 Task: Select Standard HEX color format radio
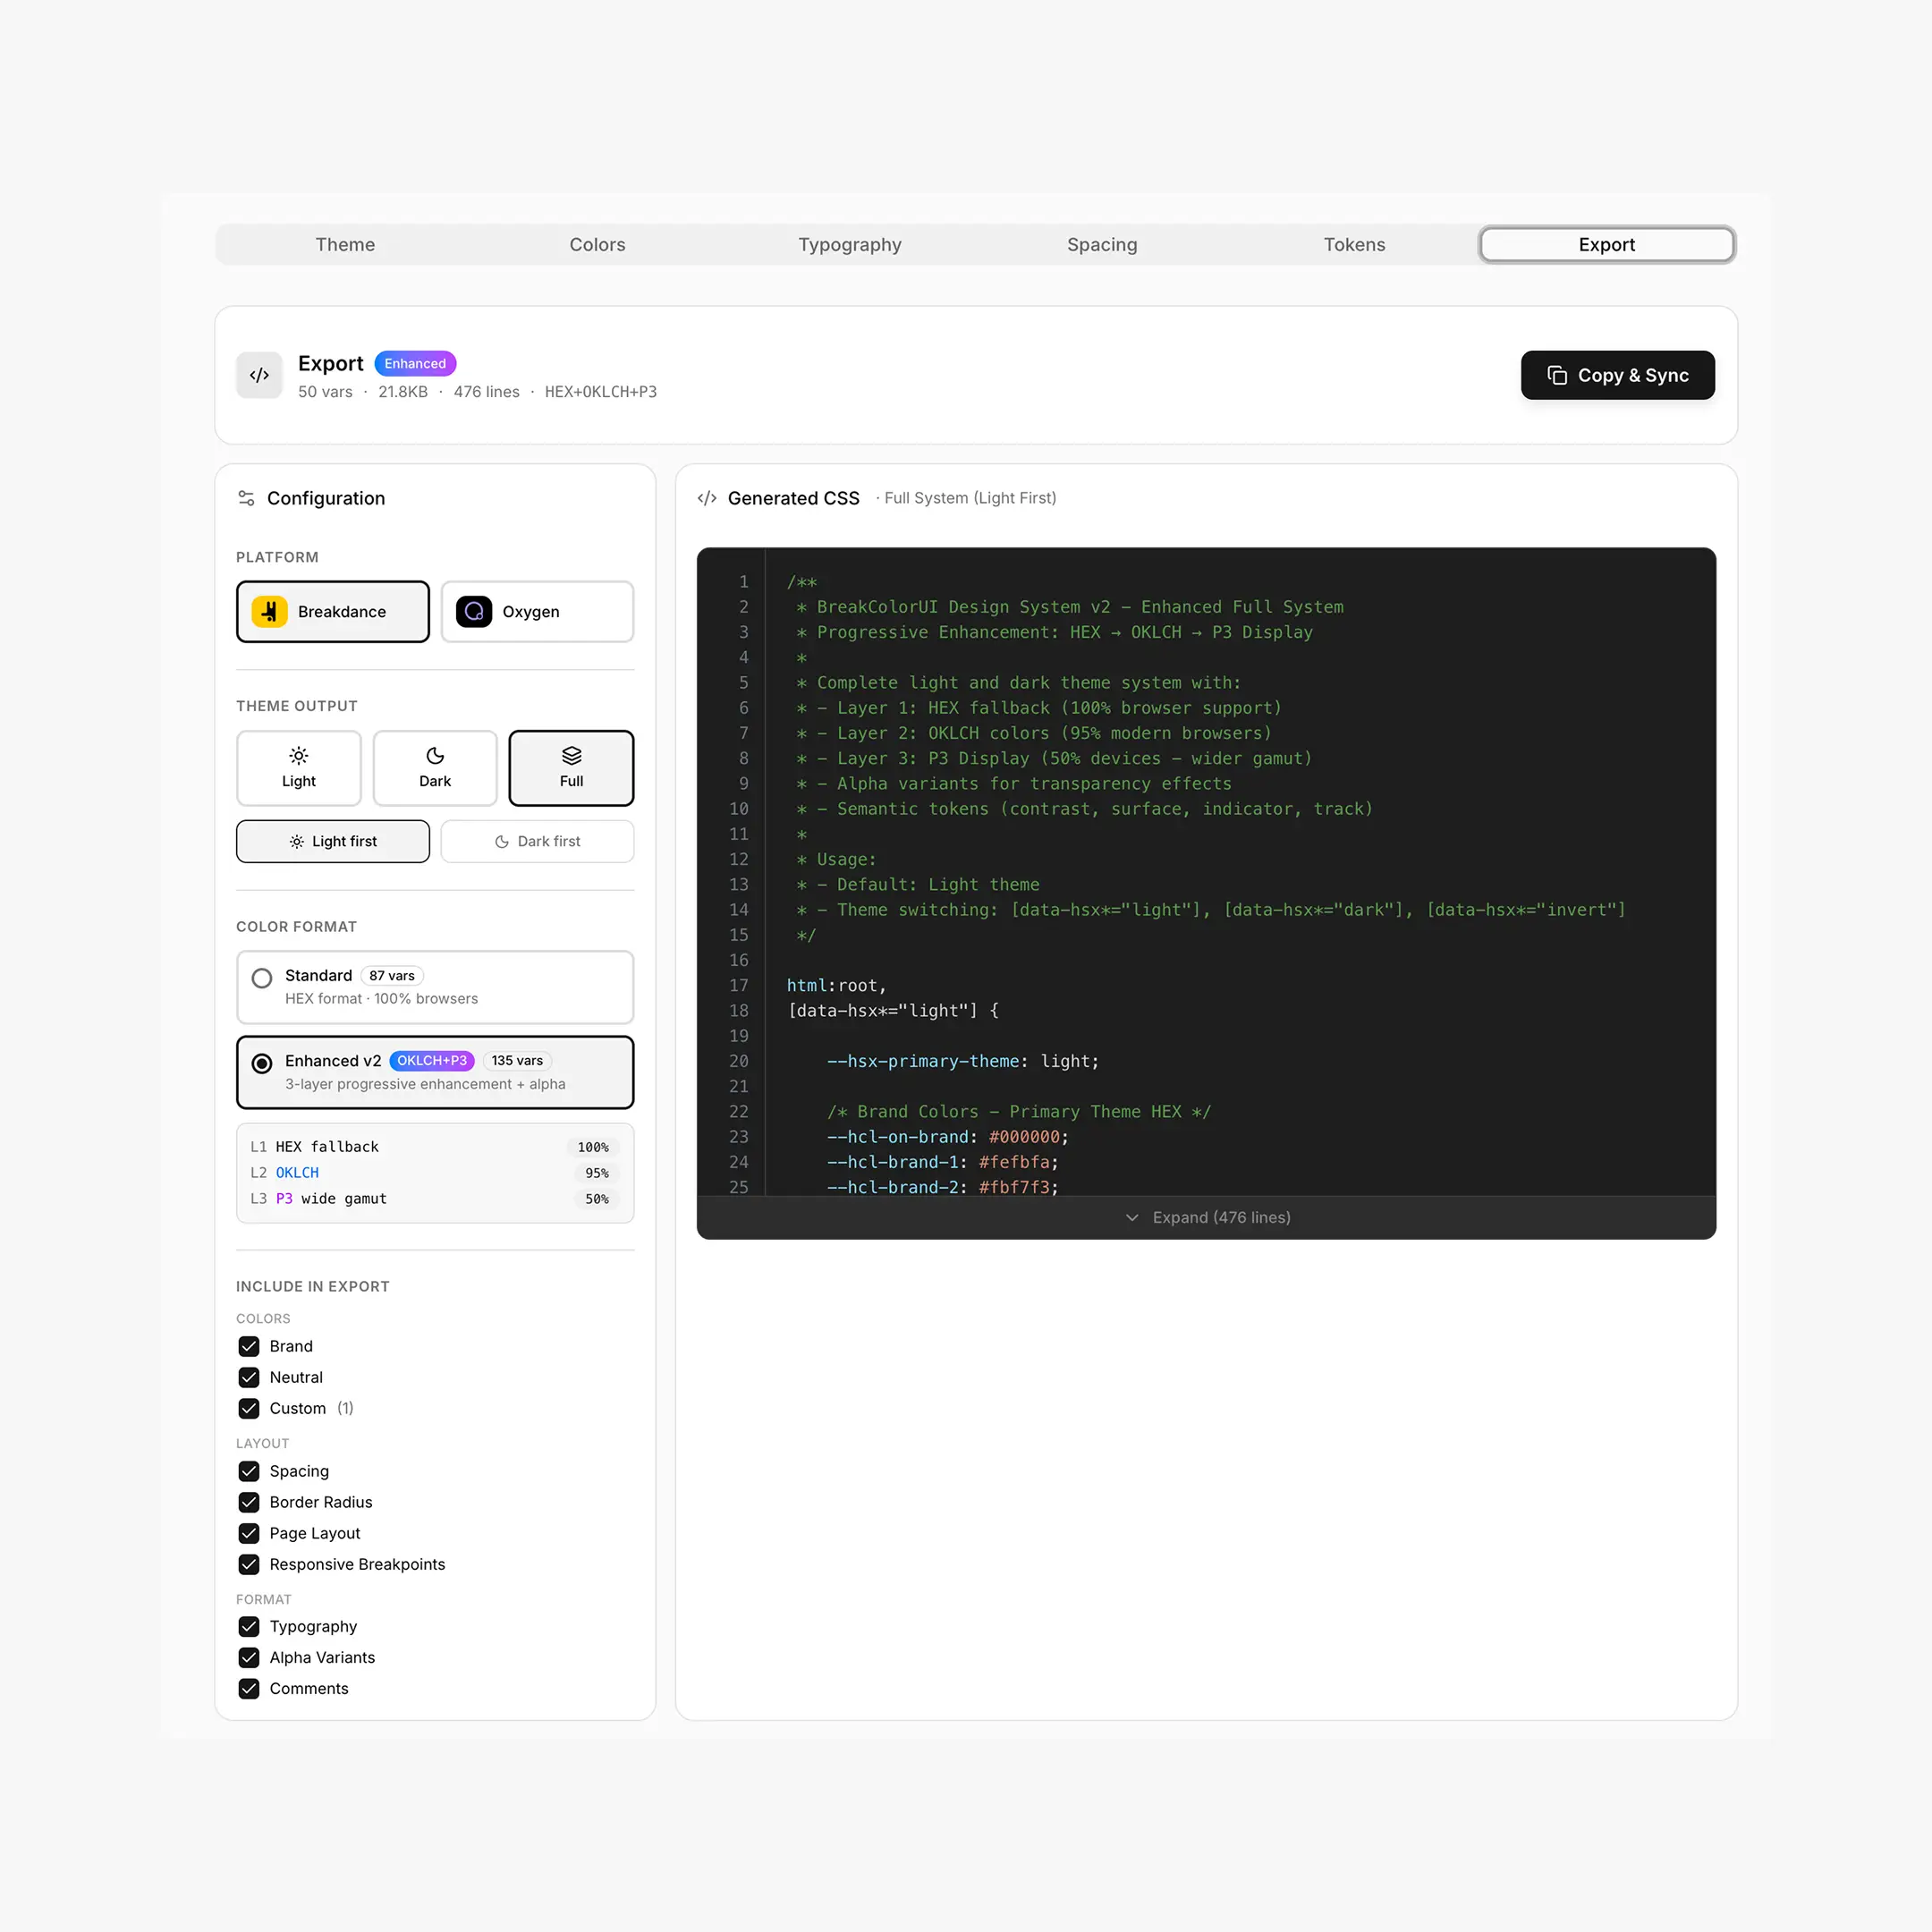262,978
